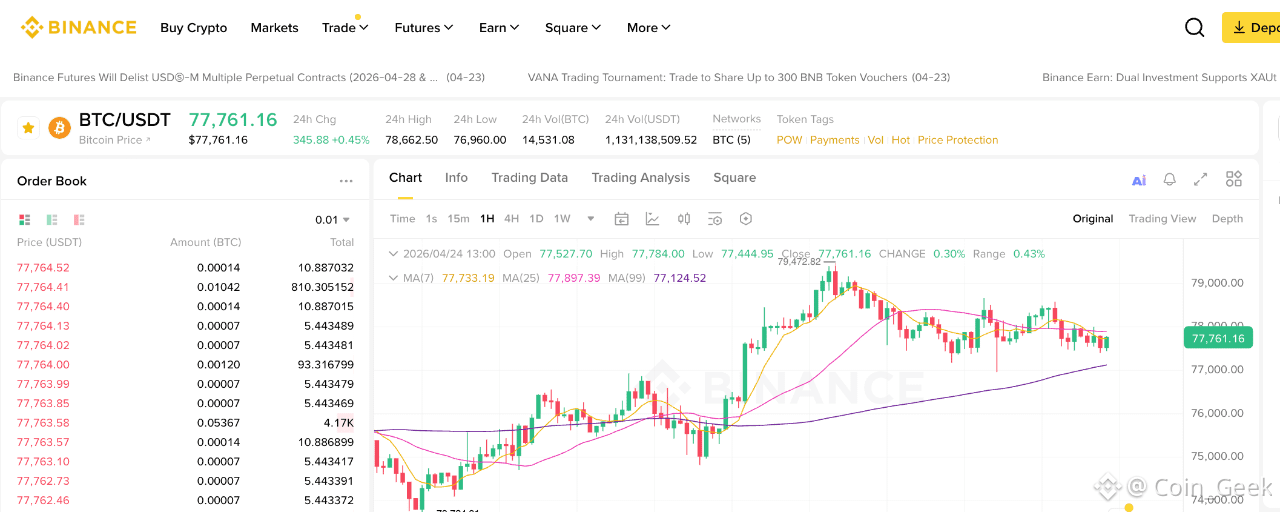This screenshot has width=1280, height=512.
Task: Open the USD©-M delisting announcement
Action: pyautogui.click(x=249, y=77)
